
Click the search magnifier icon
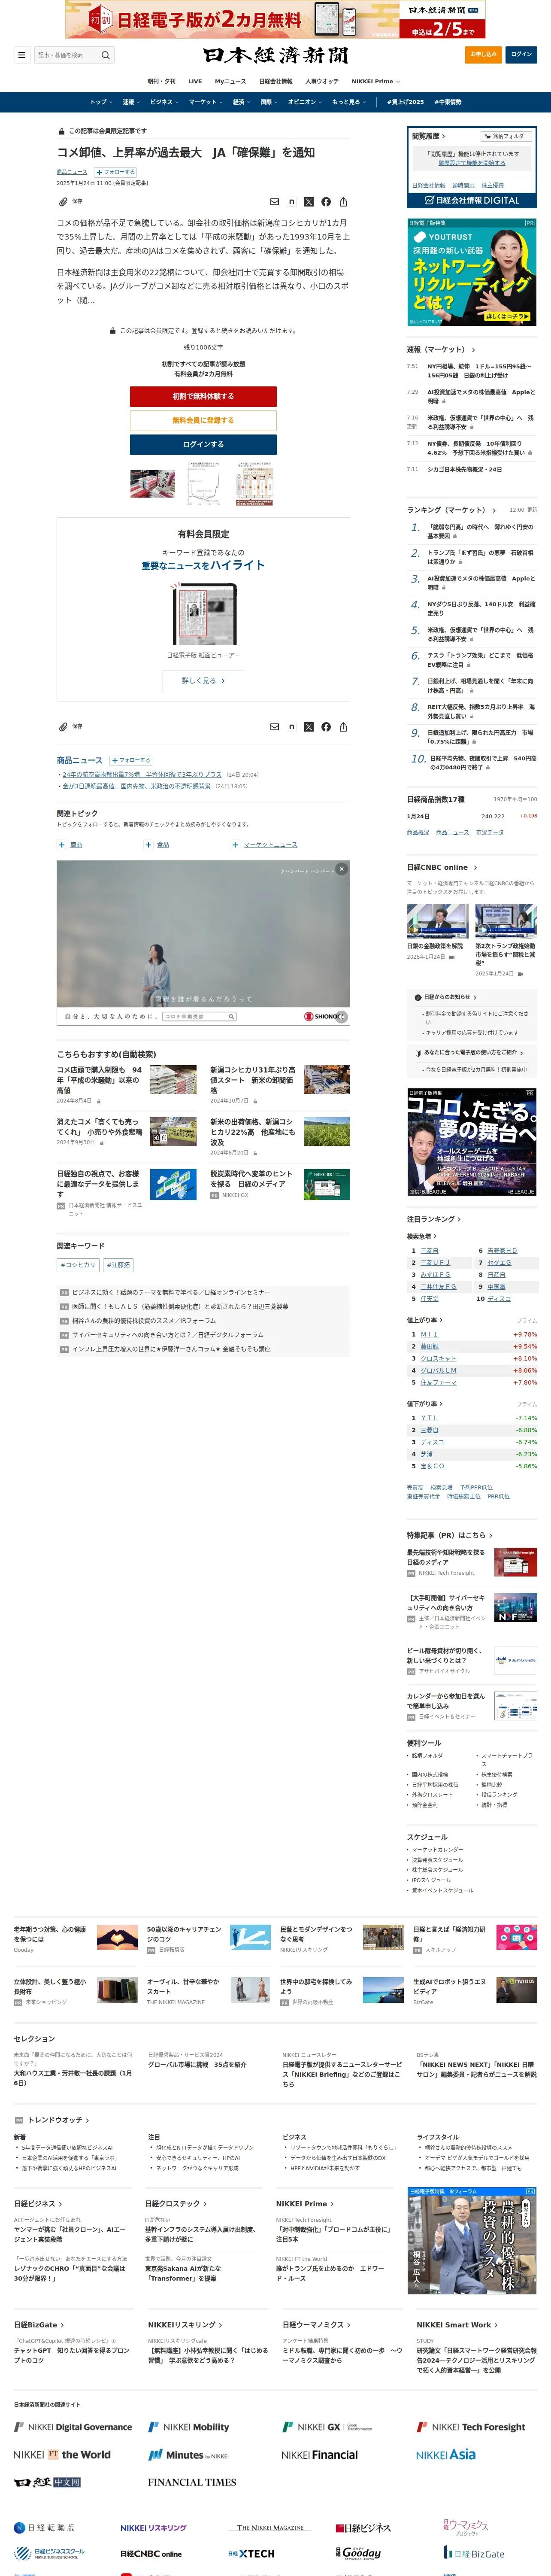(105, 55)
